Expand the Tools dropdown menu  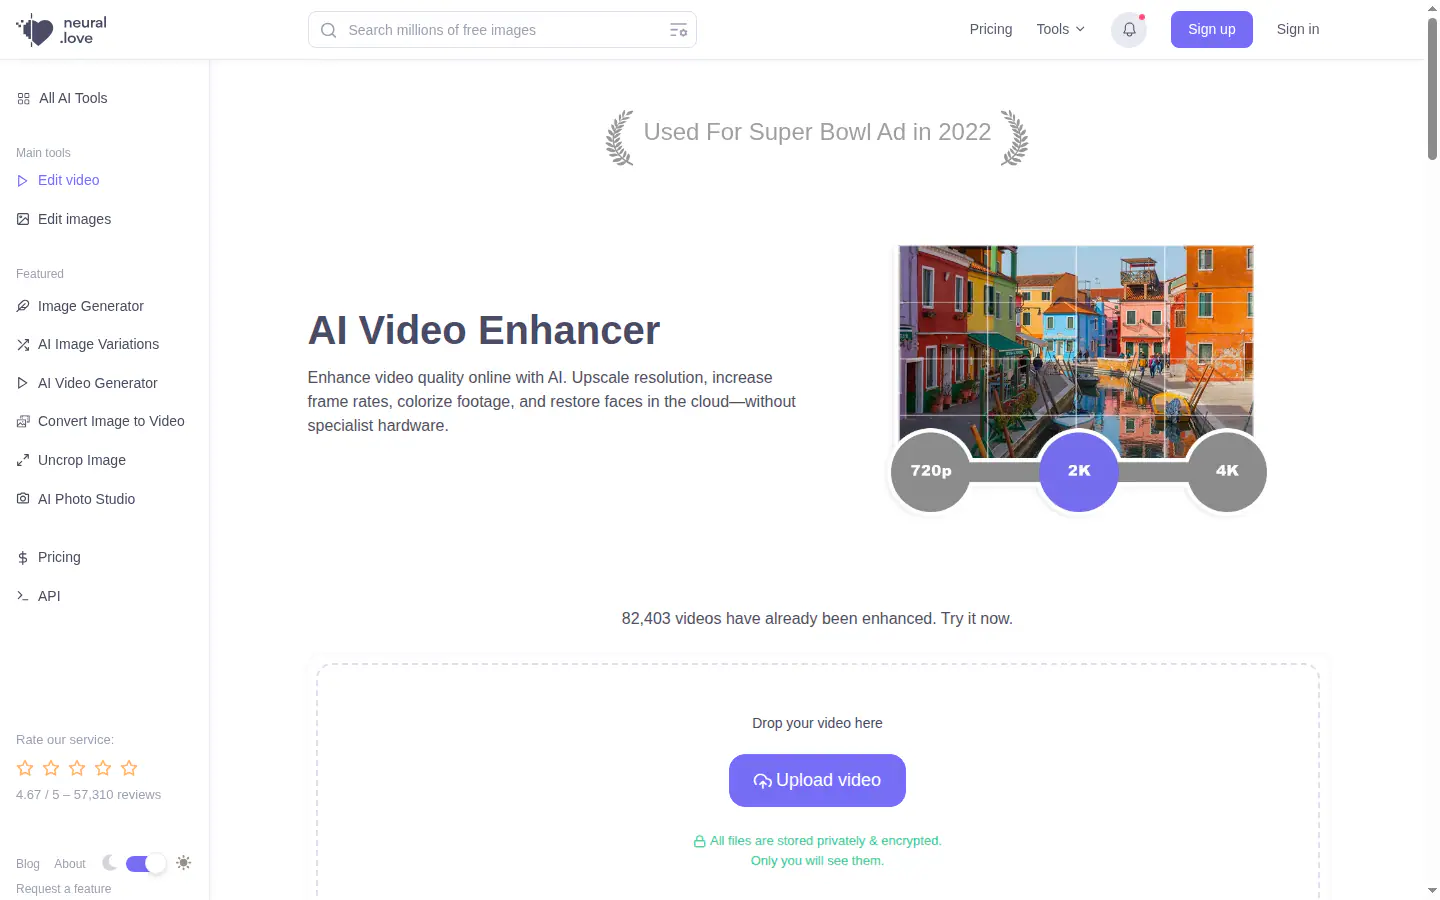(1061, 29)
